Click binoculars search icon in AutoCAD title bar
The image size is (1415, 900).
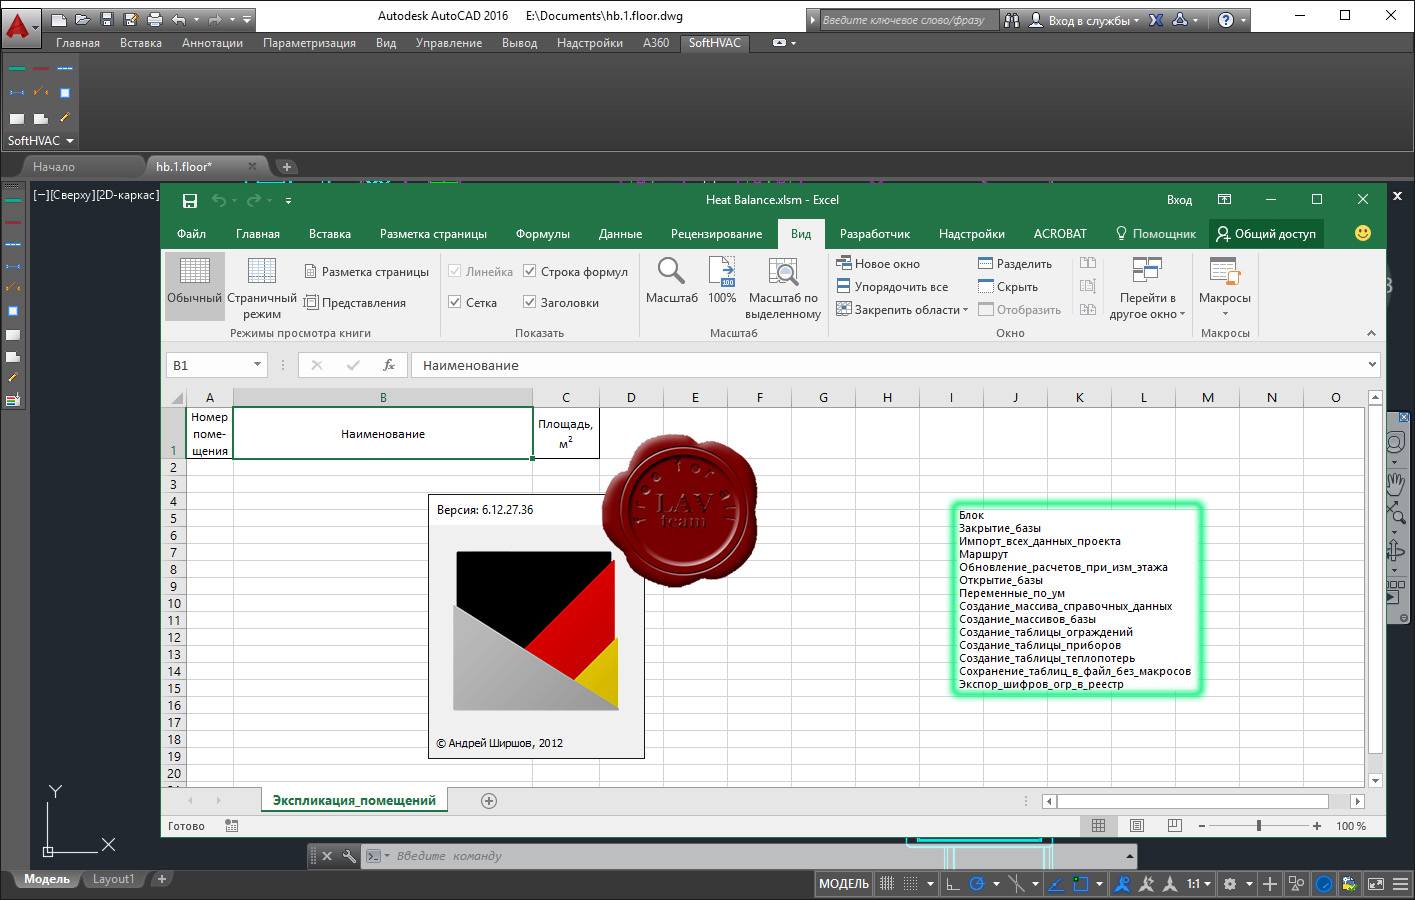pyautogui.click(x=1012, y=19)
